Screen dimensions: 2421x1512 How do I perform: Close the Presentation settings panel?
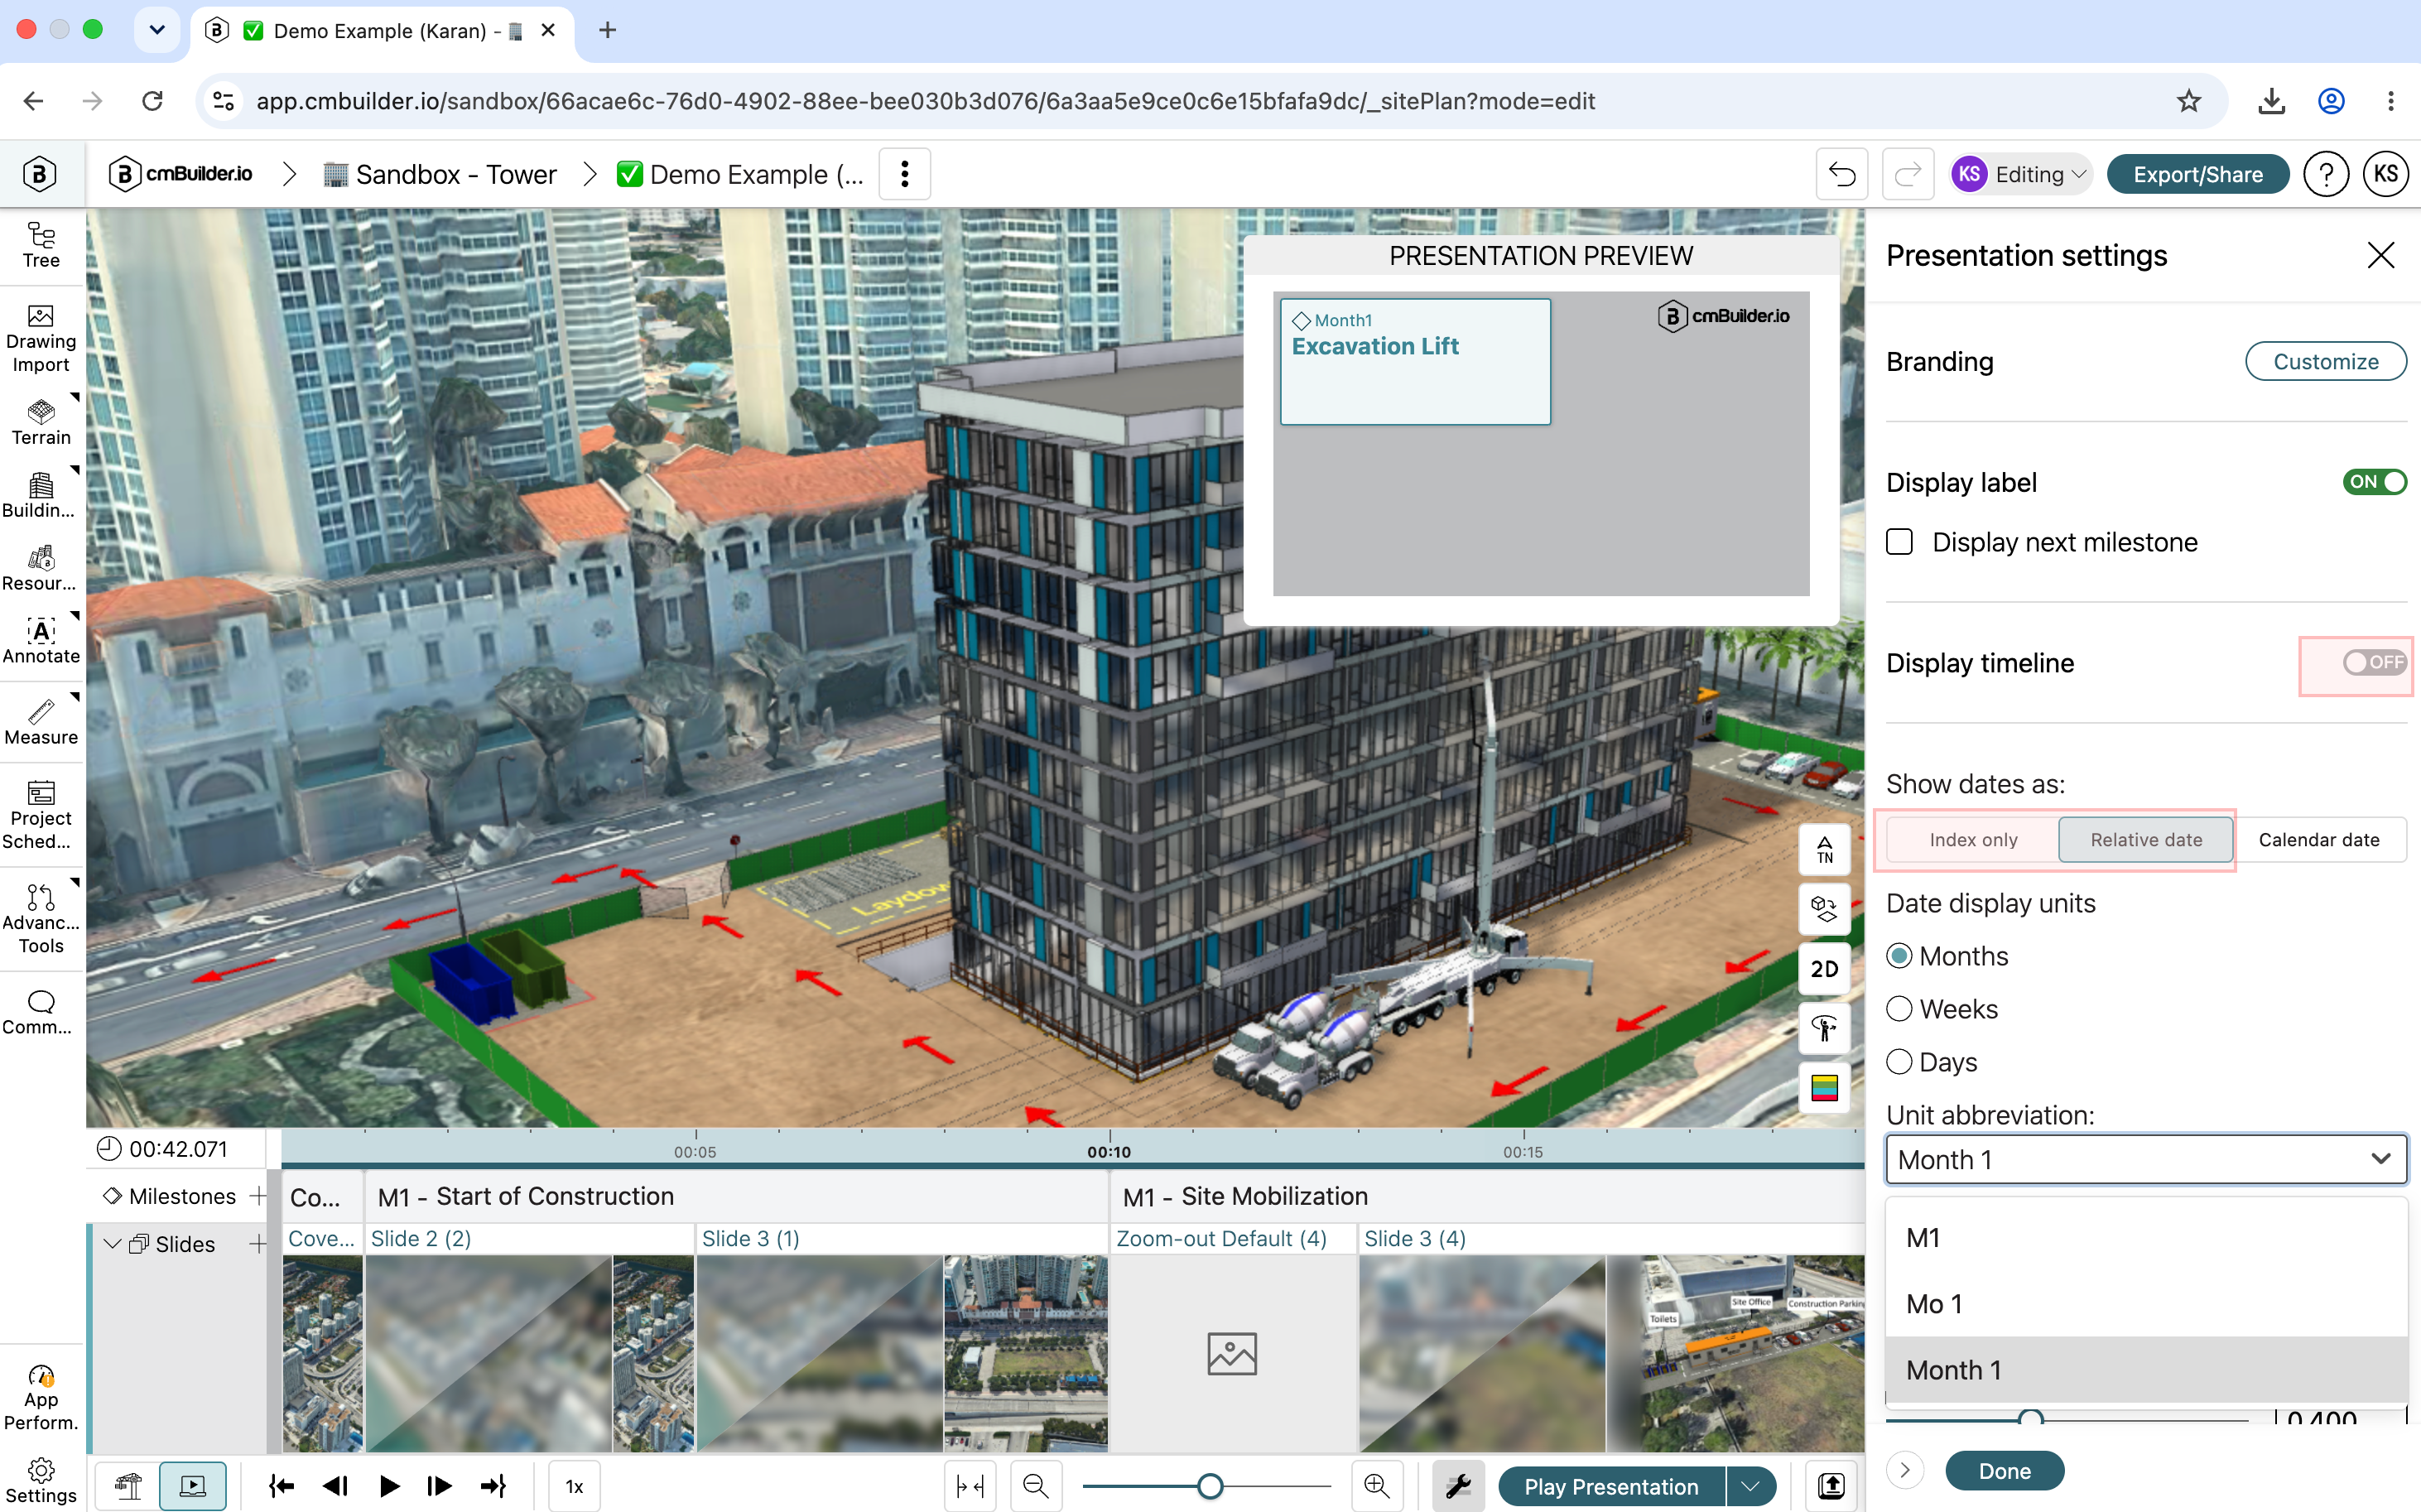[2380, 255]
